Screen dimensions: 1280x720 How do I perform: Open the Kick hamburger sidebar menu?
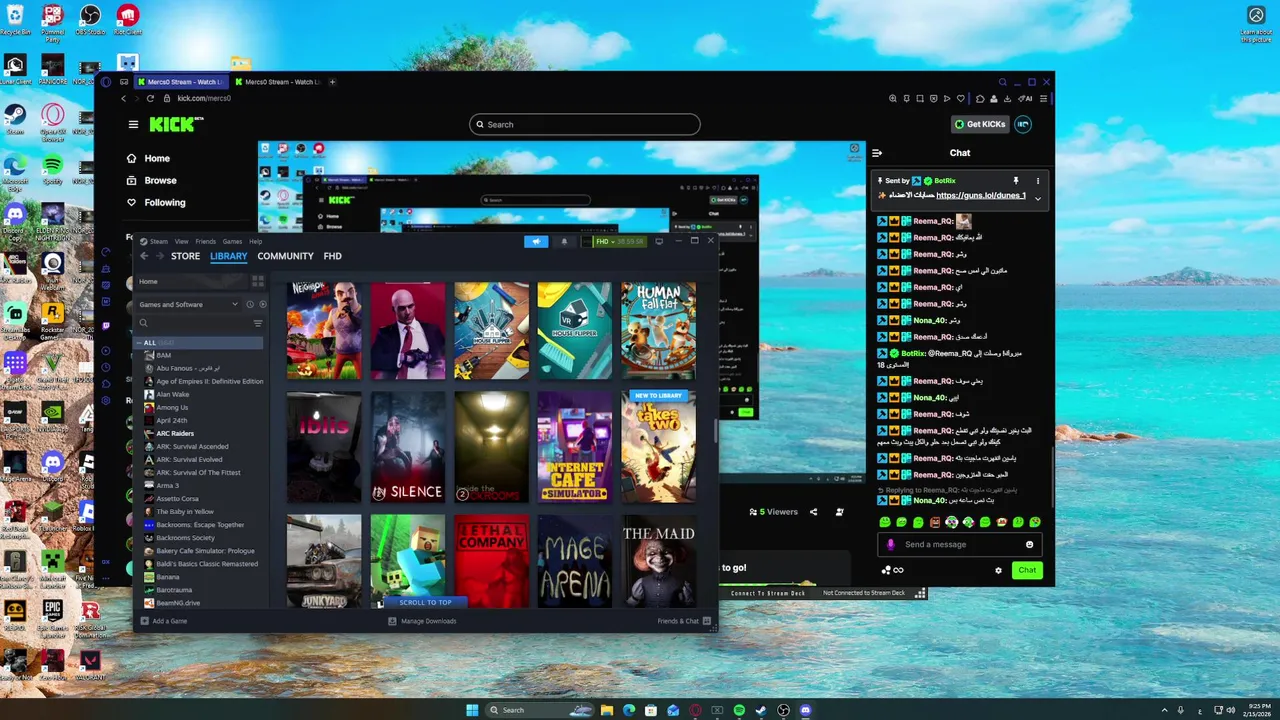tap(133, 125)
